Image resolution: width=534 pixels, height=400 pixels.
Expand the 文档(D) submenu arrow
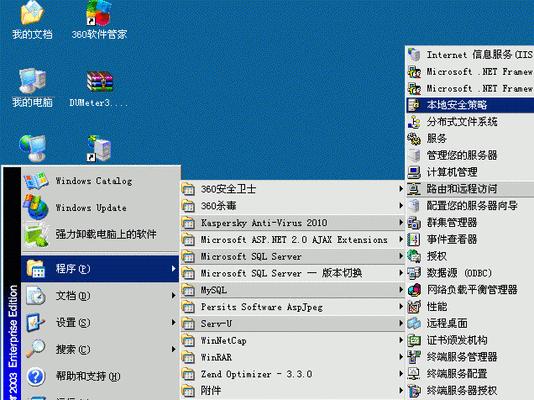(x=173, y=295)
